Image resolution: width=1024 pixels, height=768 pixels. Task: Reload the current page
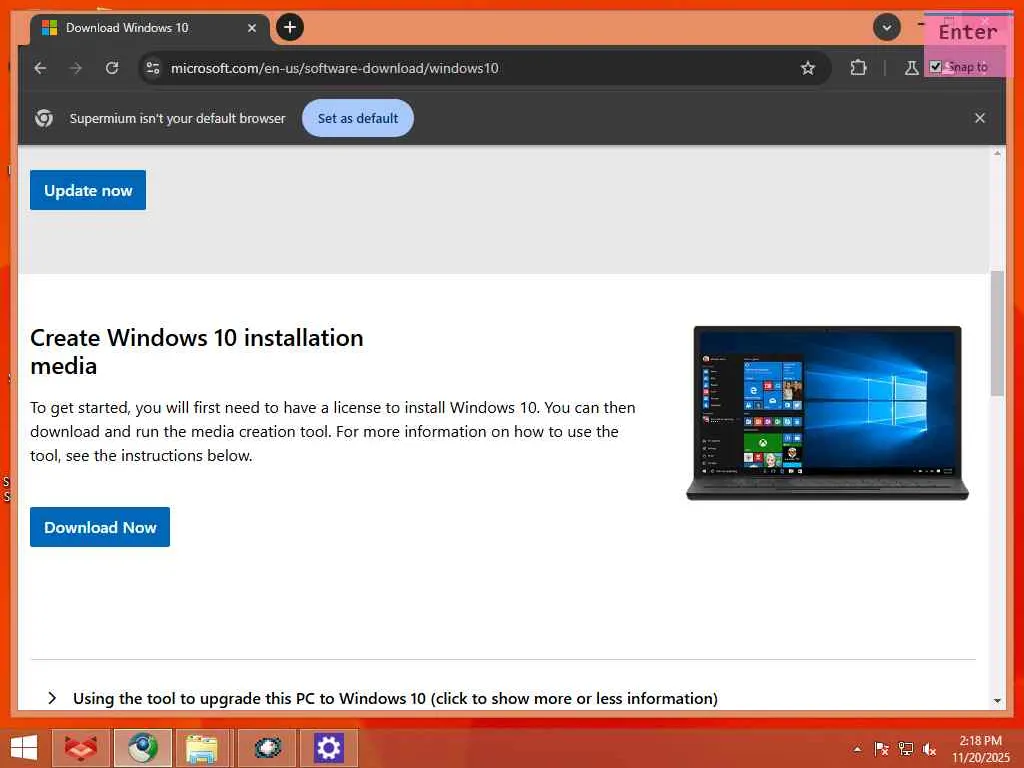pyautogui.click(x=112, y=68)
